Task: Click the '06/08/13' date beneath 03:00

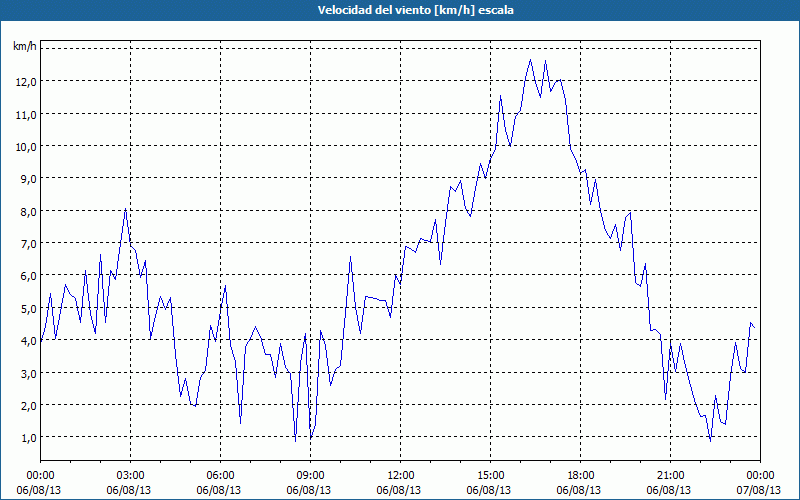Action: [129, 490]
